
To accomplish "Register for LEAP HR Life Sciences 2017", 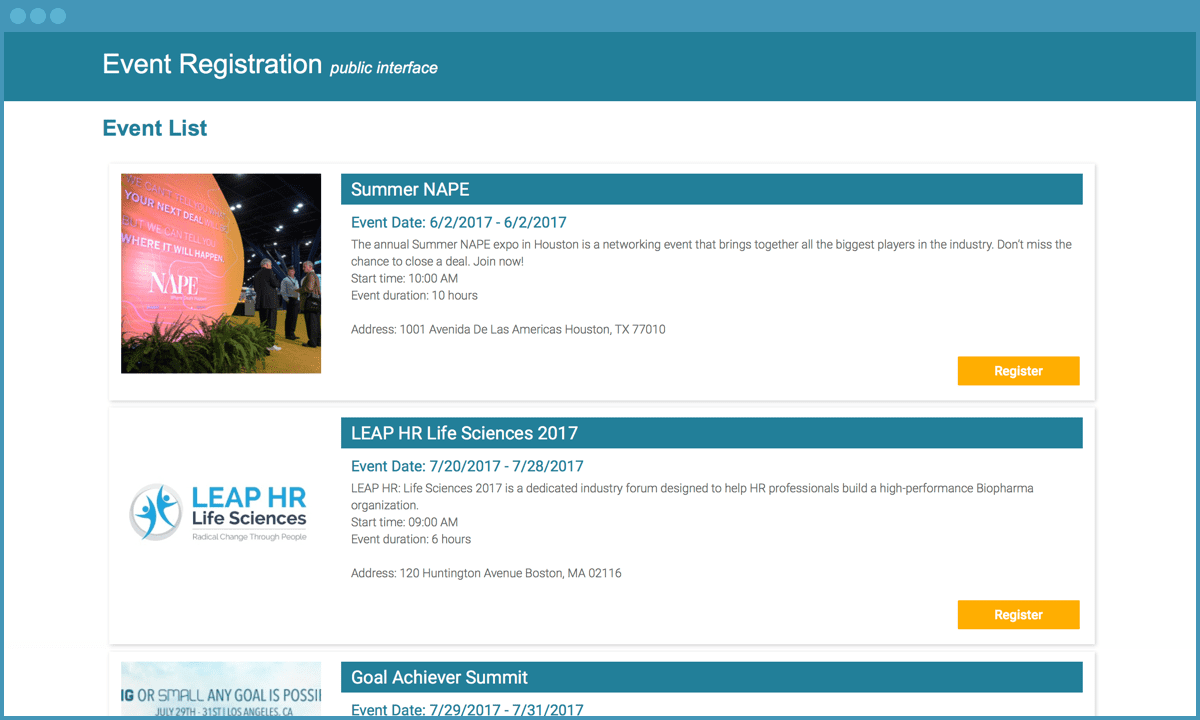I will (x=1018, y=615).
